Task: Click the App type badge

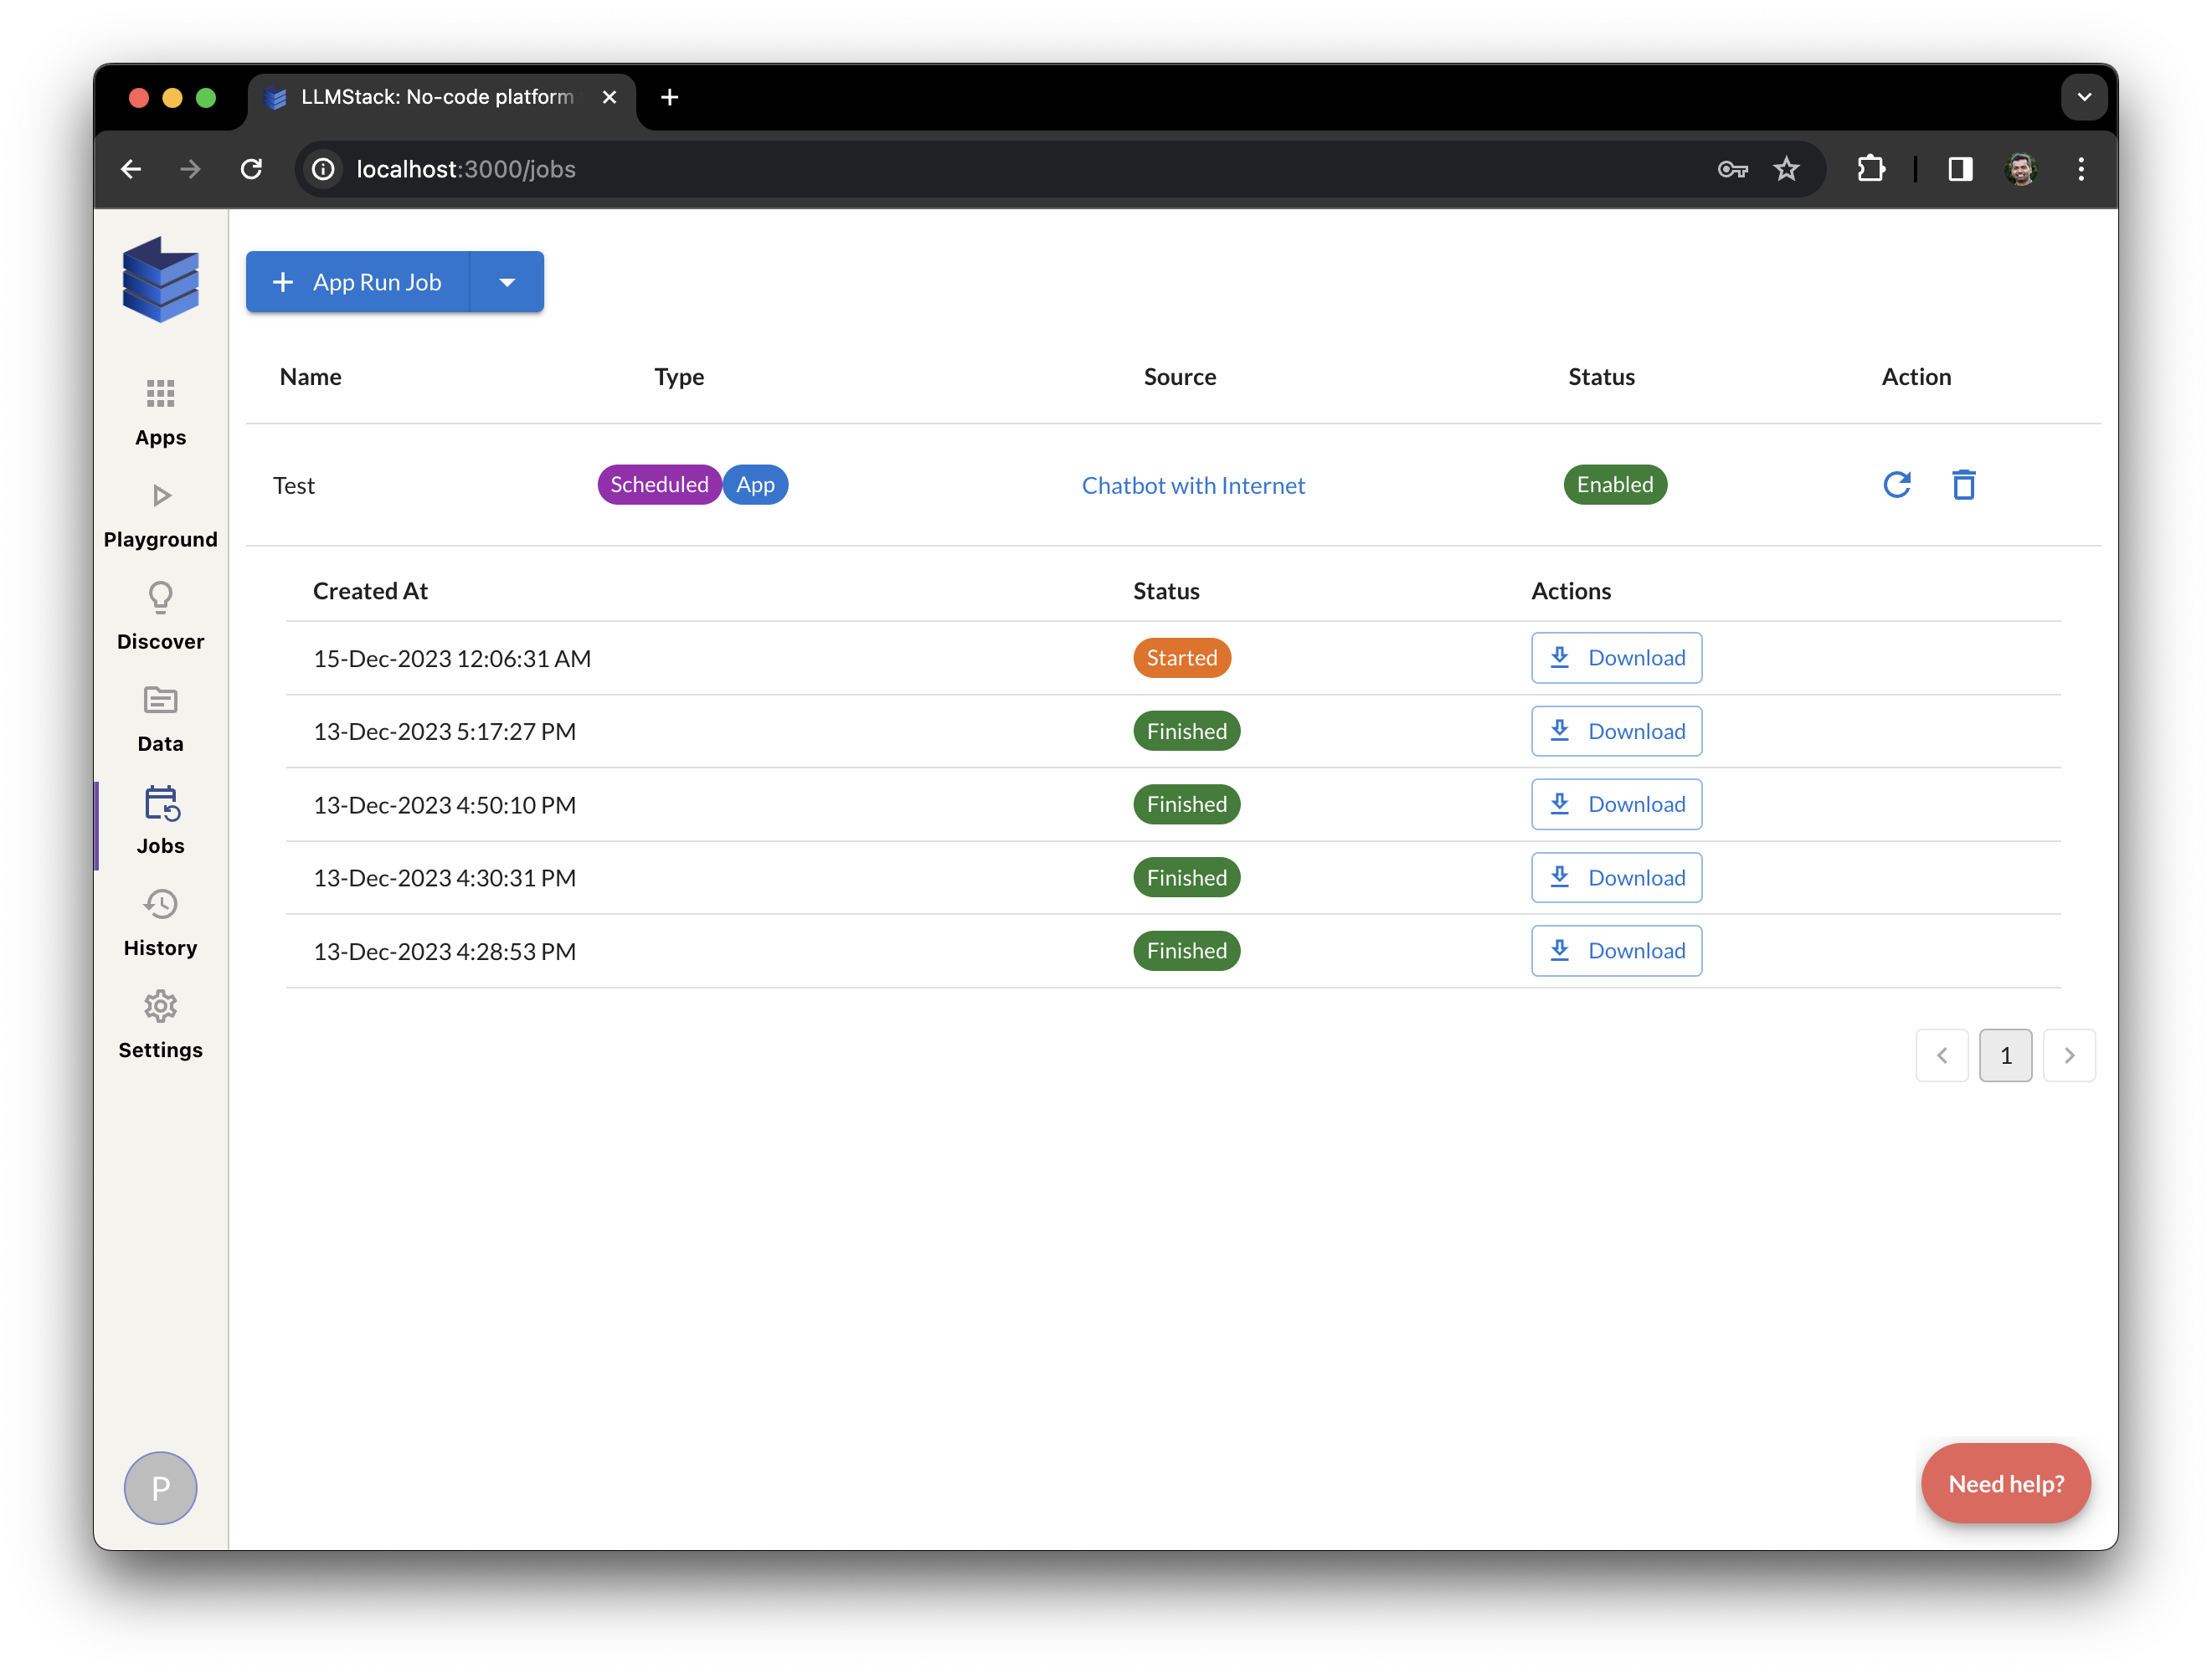Action: 755,484
